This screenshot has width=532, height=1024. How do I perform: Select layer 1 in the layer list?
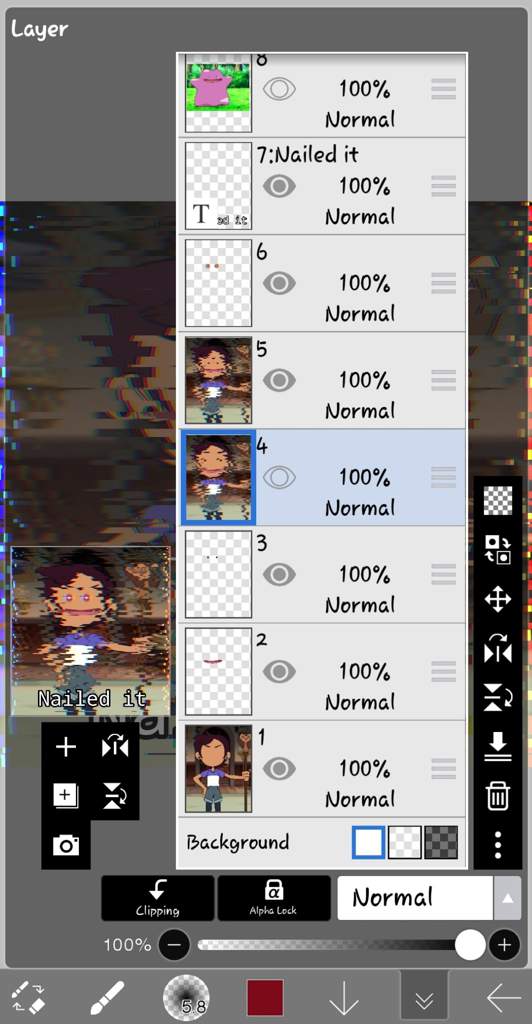click(322, 769)
